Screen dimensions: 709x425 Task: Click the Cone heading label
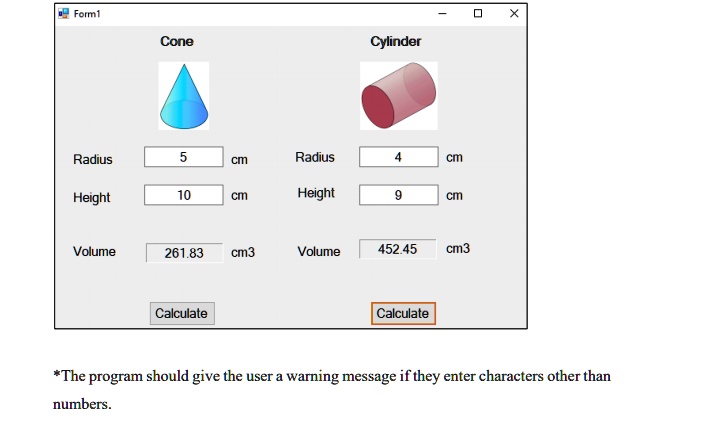click(x=177, y=41)
